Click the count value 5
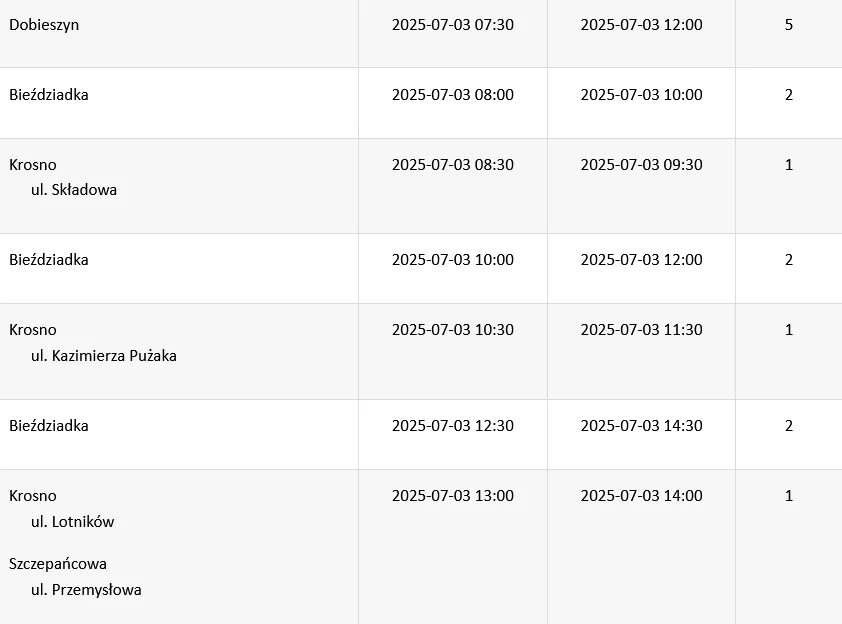Screen dimensions: 842x624 point(789,25)
